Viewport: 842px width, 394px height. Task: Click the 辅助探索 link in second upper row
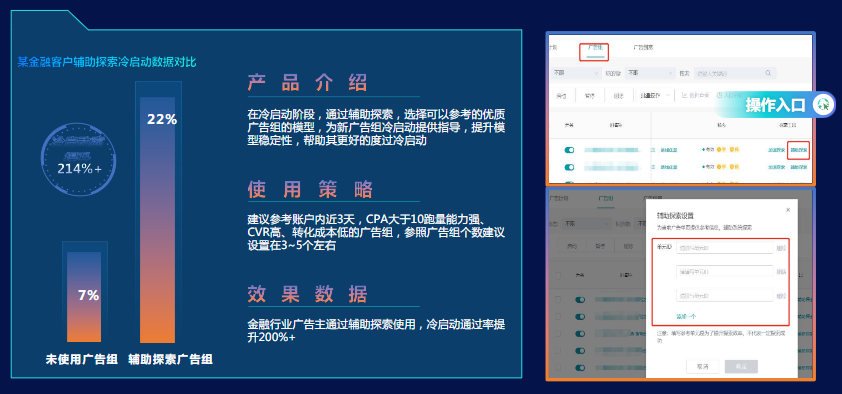click(799, 167)
